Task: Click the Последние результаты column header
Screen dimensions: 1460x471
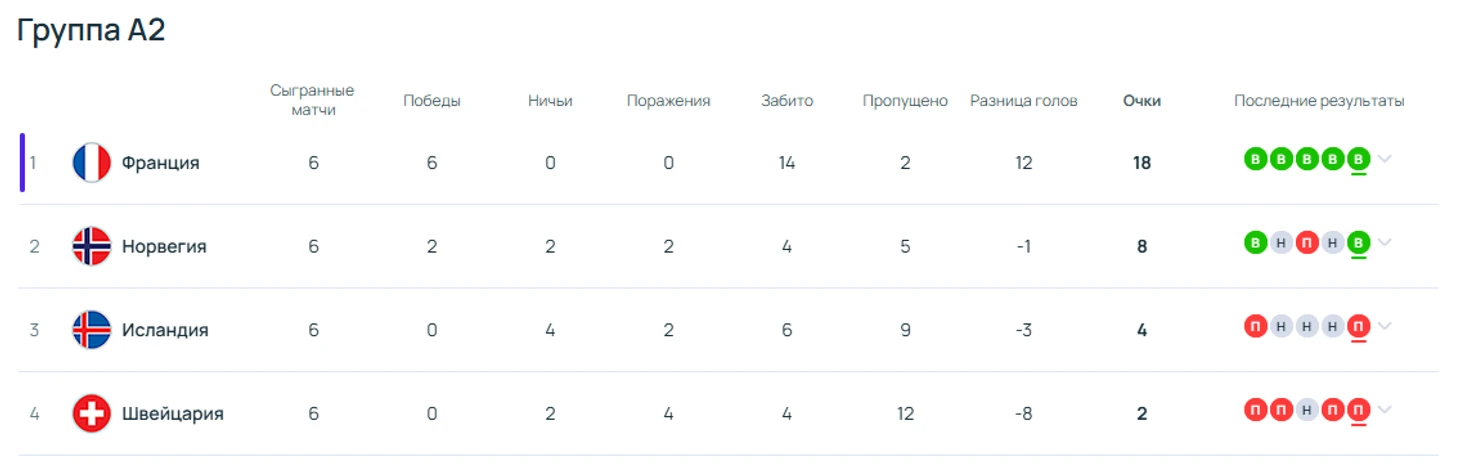Action: point(1319,101)
